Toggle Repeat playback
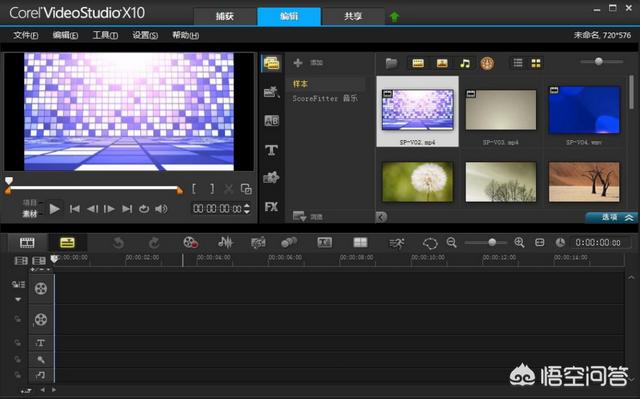The height and width of the screenshot is (399, 640). [144, 209]
